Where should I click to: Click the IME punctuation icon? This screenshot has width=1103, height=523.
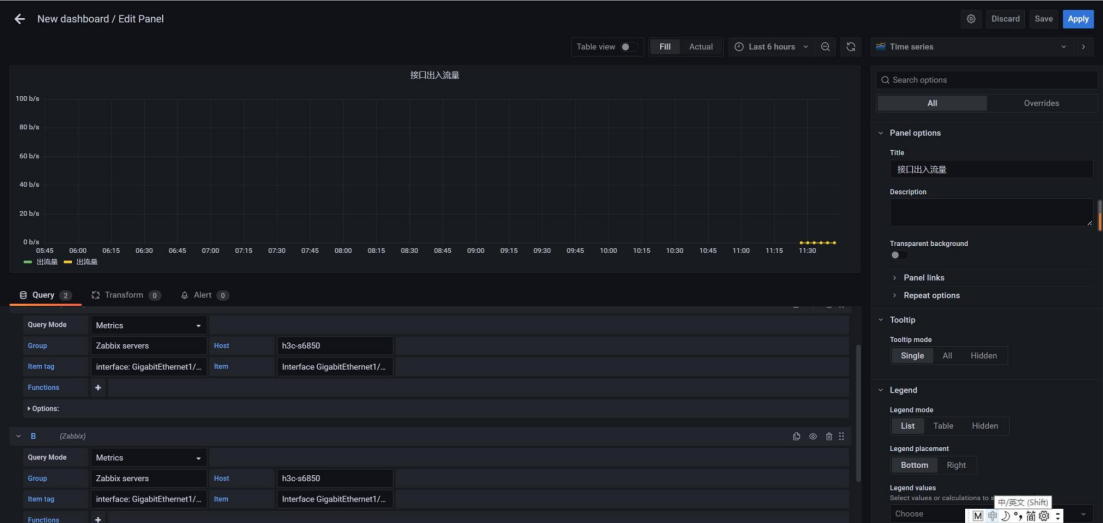1017,516
